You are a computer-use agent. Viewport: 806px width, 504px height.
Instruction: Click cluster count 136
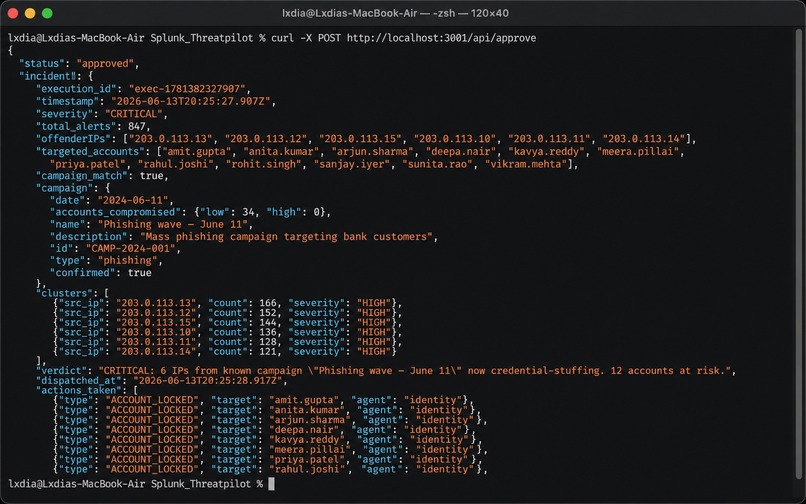[268, 332]
